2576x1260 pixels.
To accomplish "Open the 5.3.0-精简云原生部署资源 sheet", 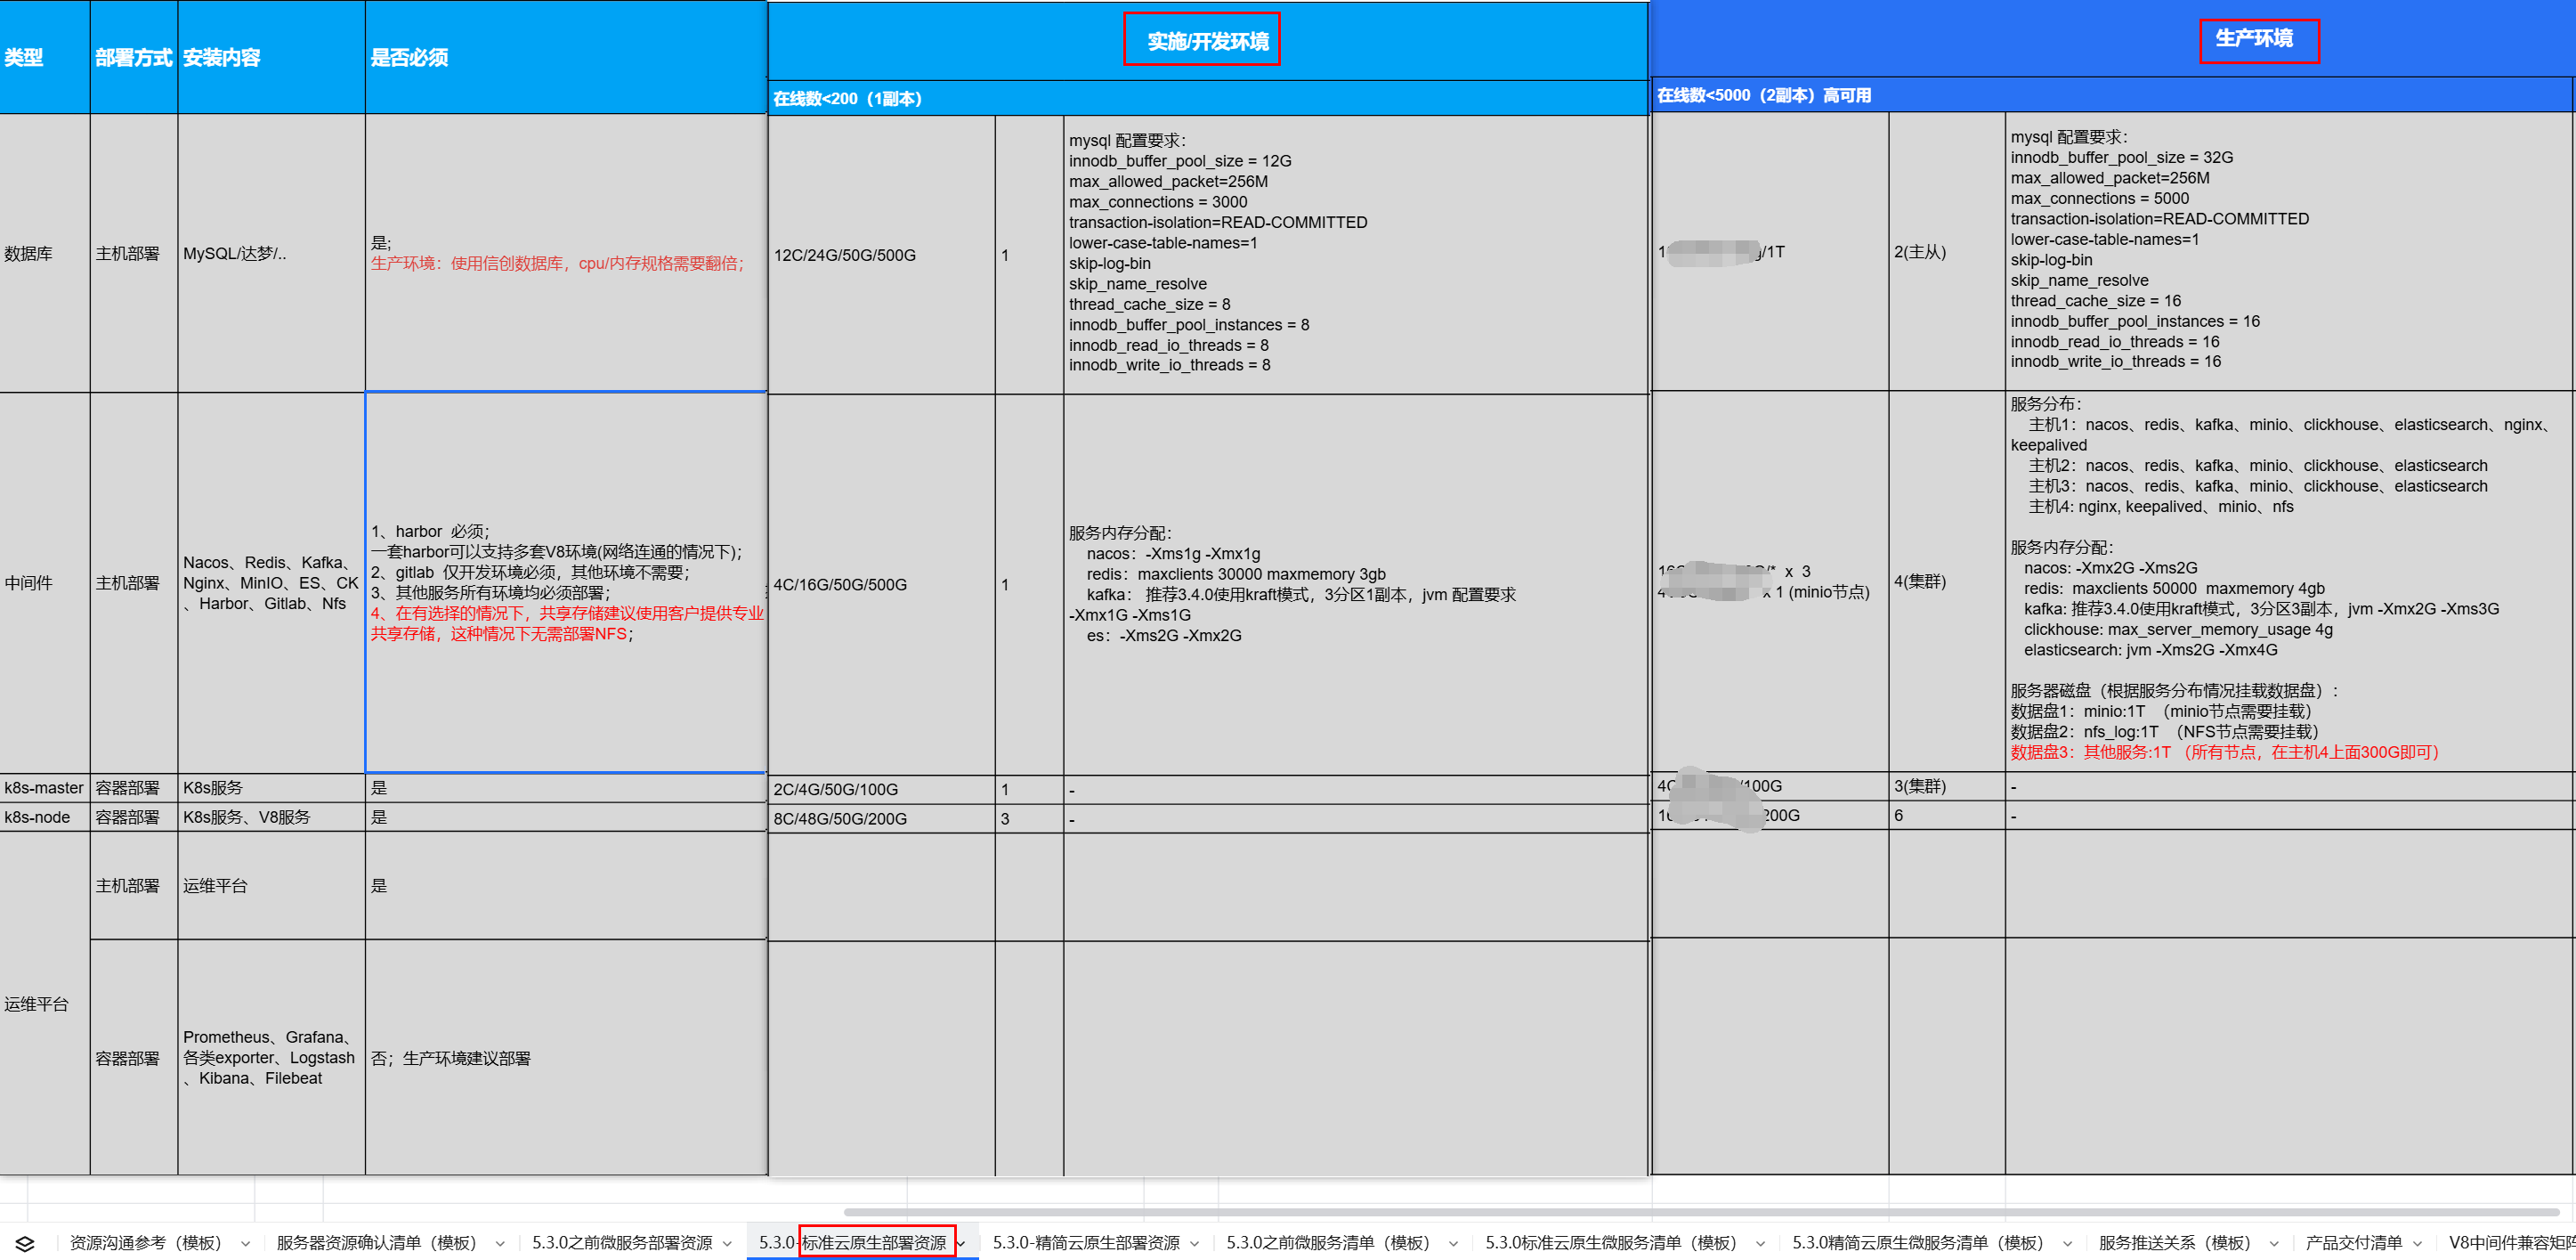I will coord(1085,1243).
